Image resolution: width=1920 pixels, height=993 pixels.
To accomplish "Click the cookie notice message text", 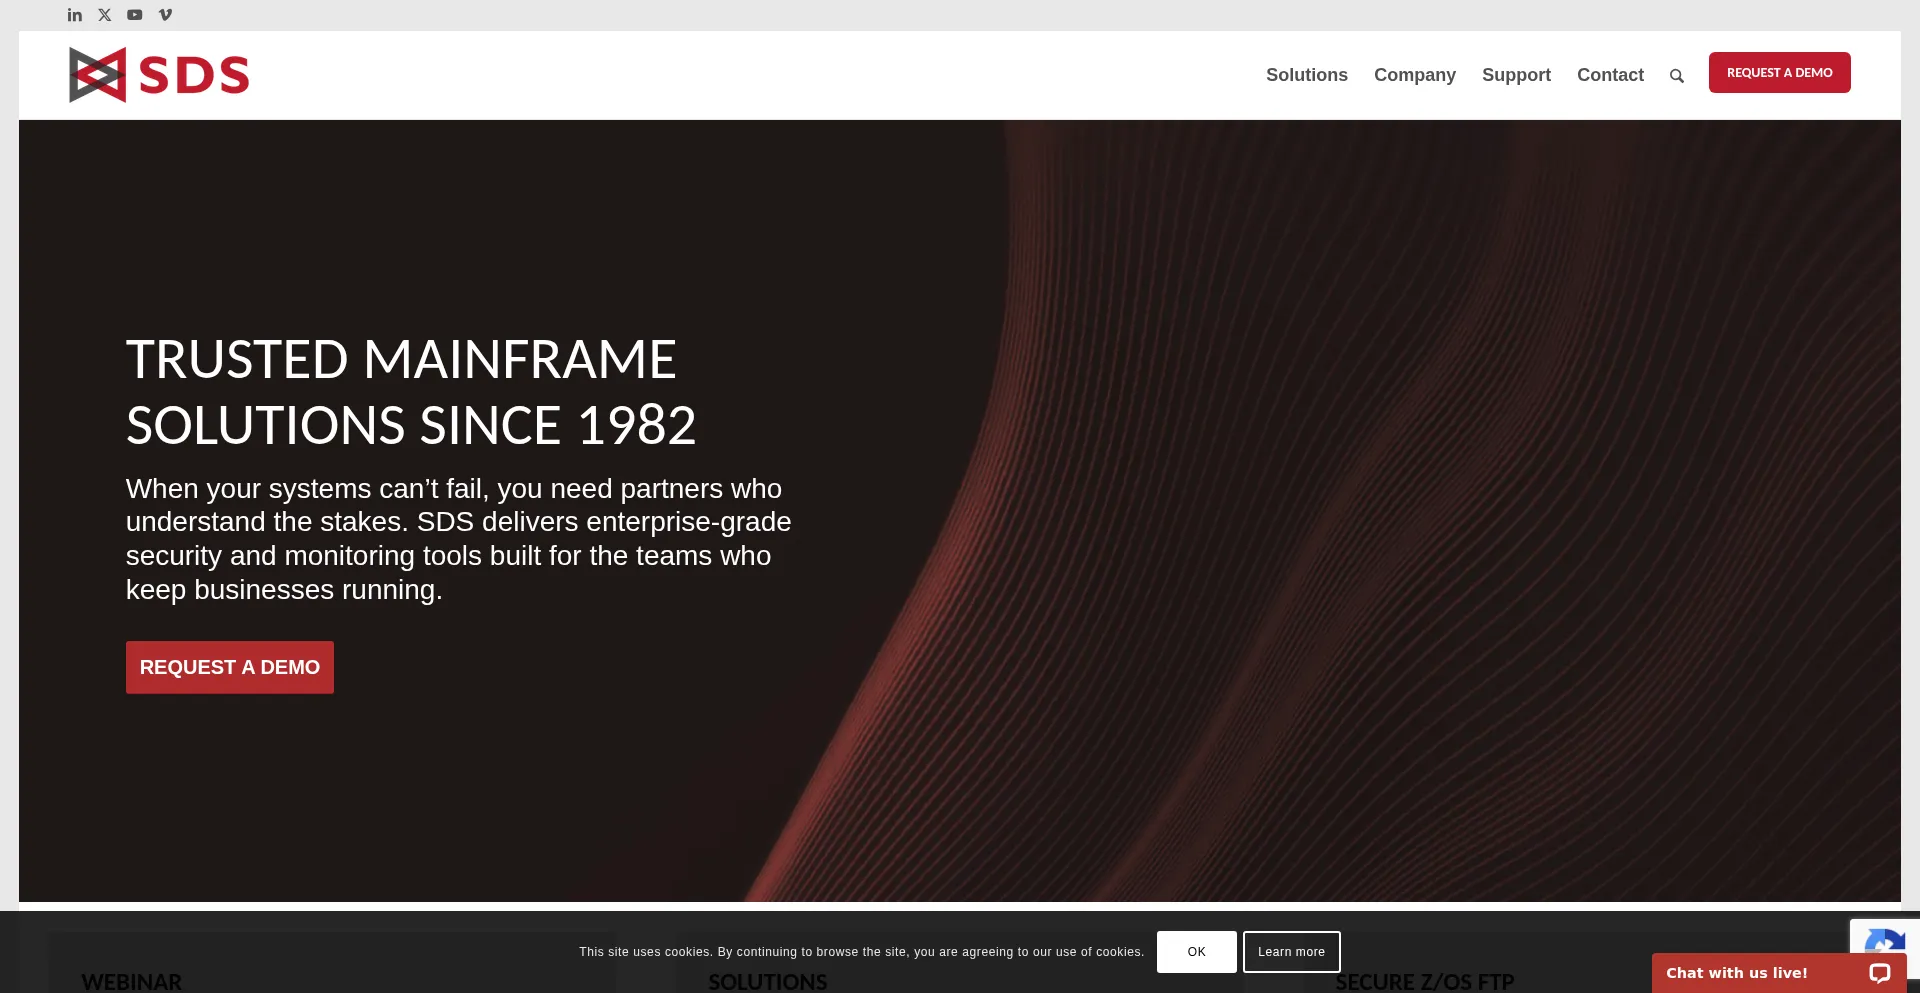I will 861,952.
